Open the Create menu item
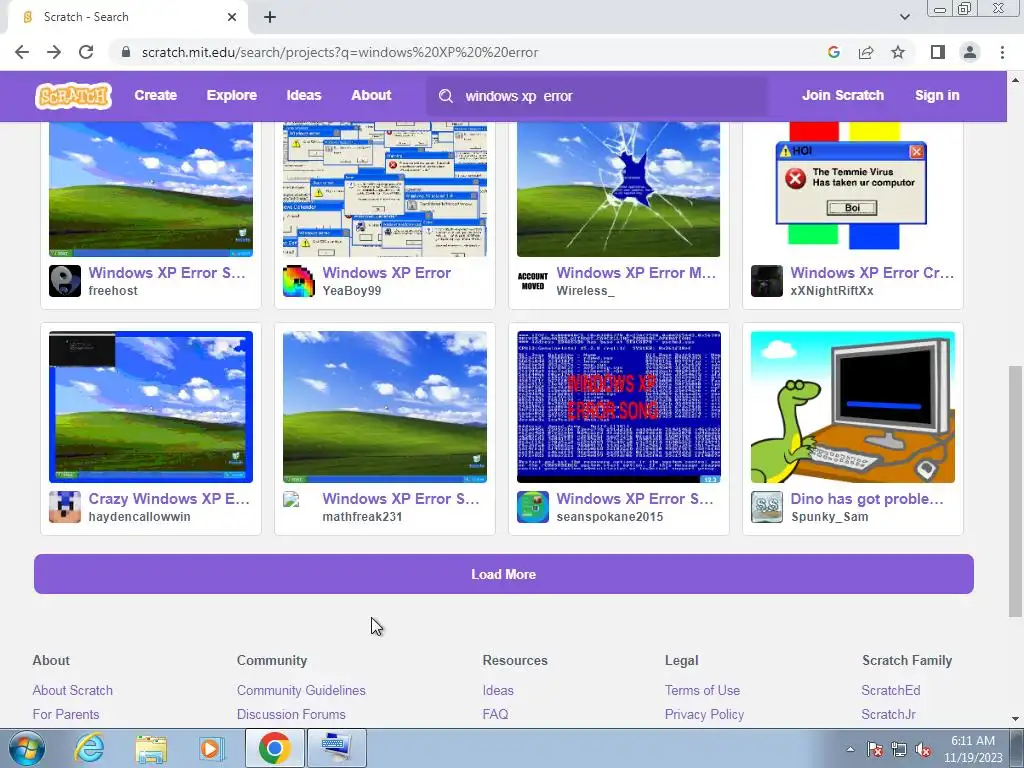 click(155, 95)
